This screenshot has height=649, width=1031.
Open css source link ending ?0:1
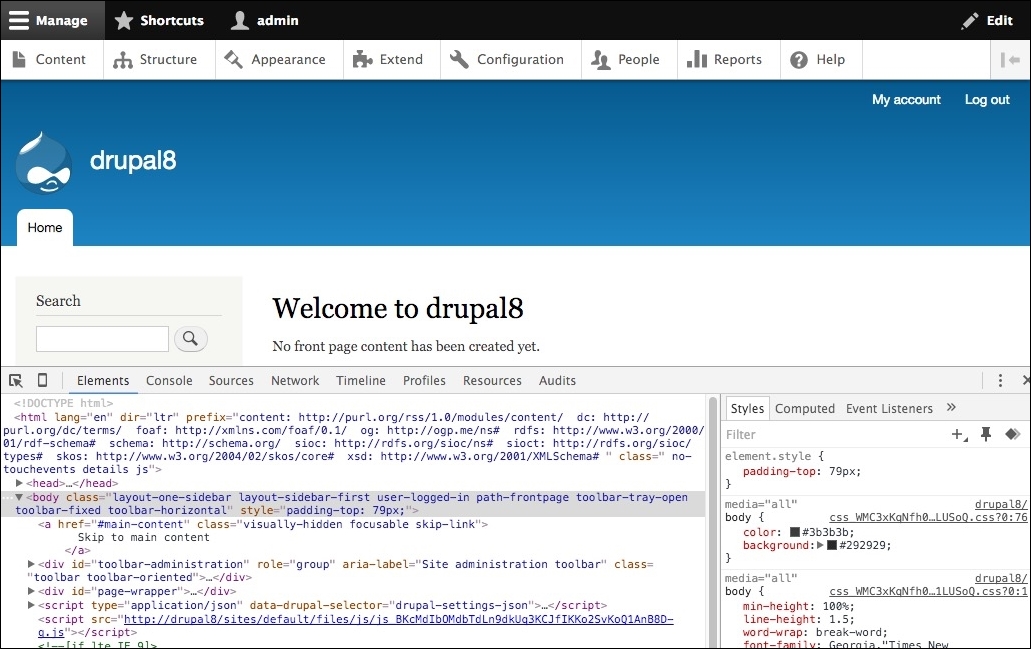click(x=928, y=592)
